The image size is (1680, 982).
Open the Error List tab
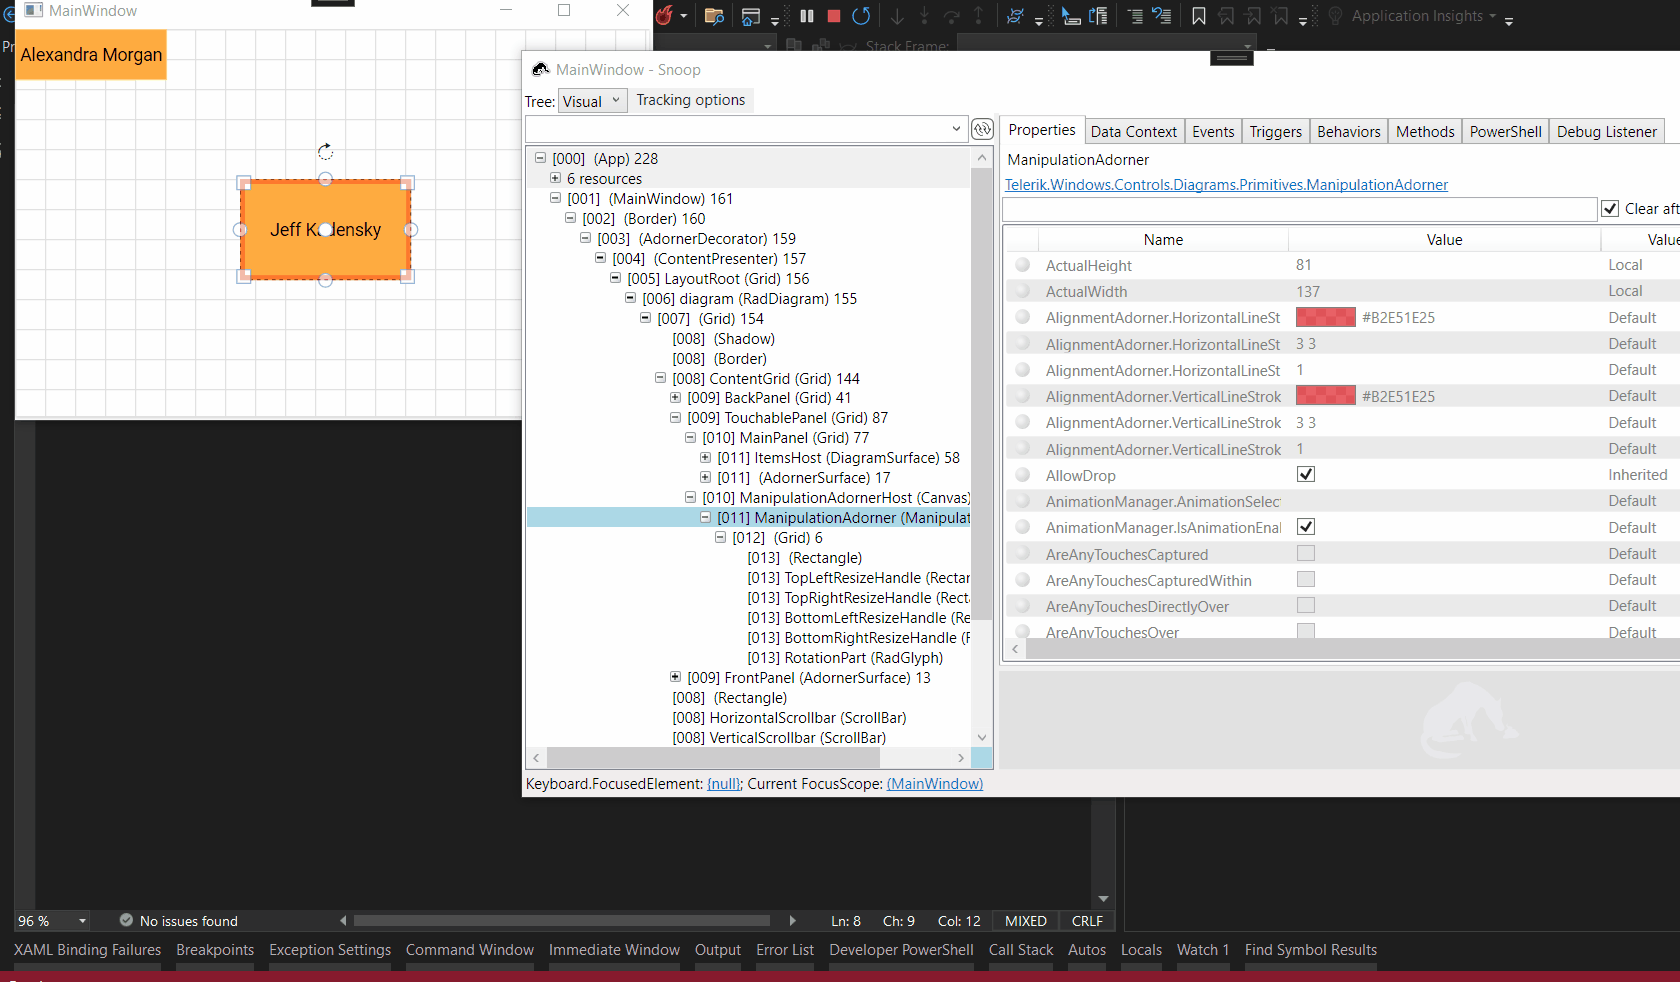(x=784, y=950)
